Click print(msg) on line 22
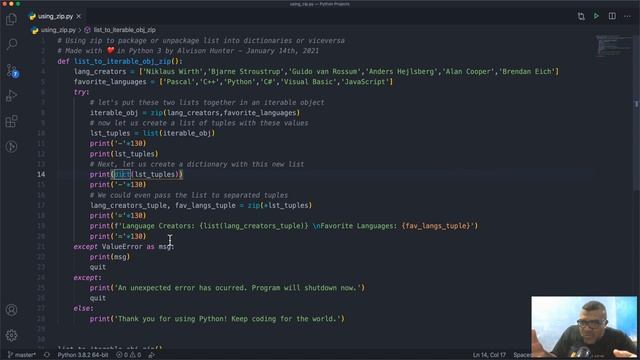 [110, 257]
